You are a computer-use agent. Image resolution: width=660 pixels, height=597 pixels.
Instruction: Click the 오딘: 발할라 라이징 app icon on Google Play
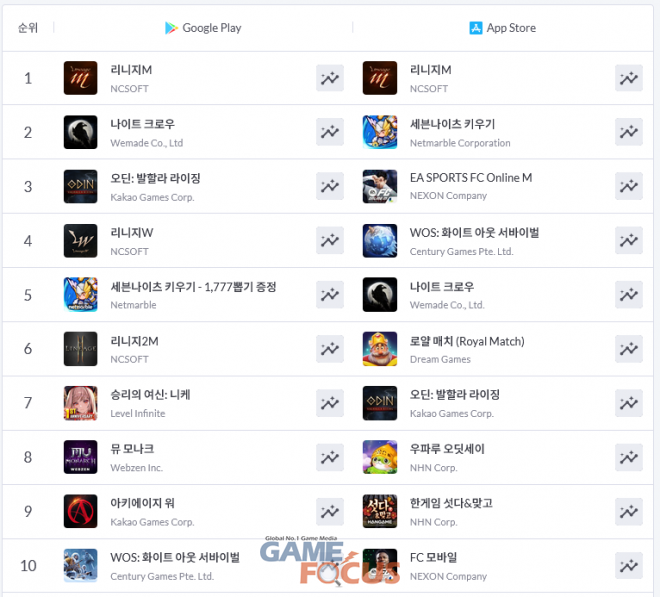(x=80, y=186)
